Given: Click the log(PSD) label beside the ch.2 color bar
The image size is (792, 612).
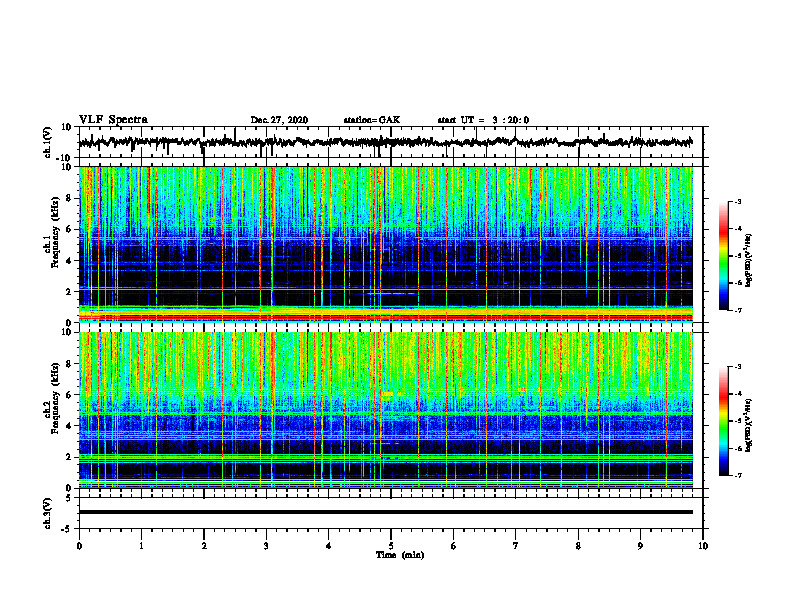Looking at the screenshot, I should (x=749, y=426).
